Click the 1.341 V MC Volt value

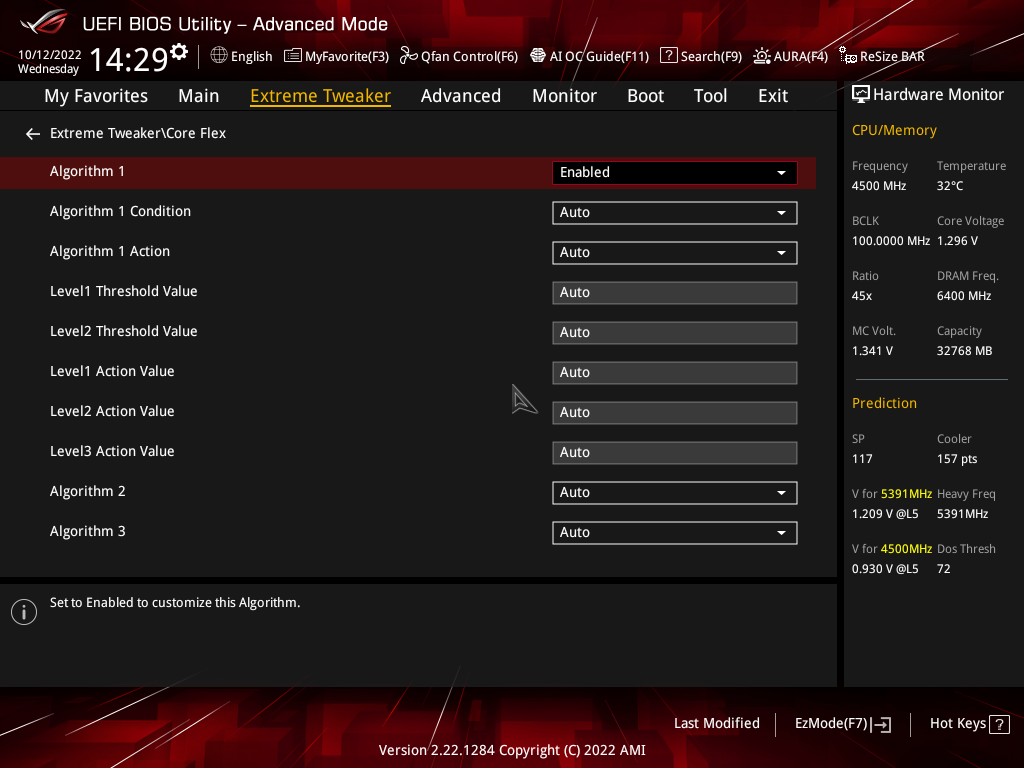872,351
